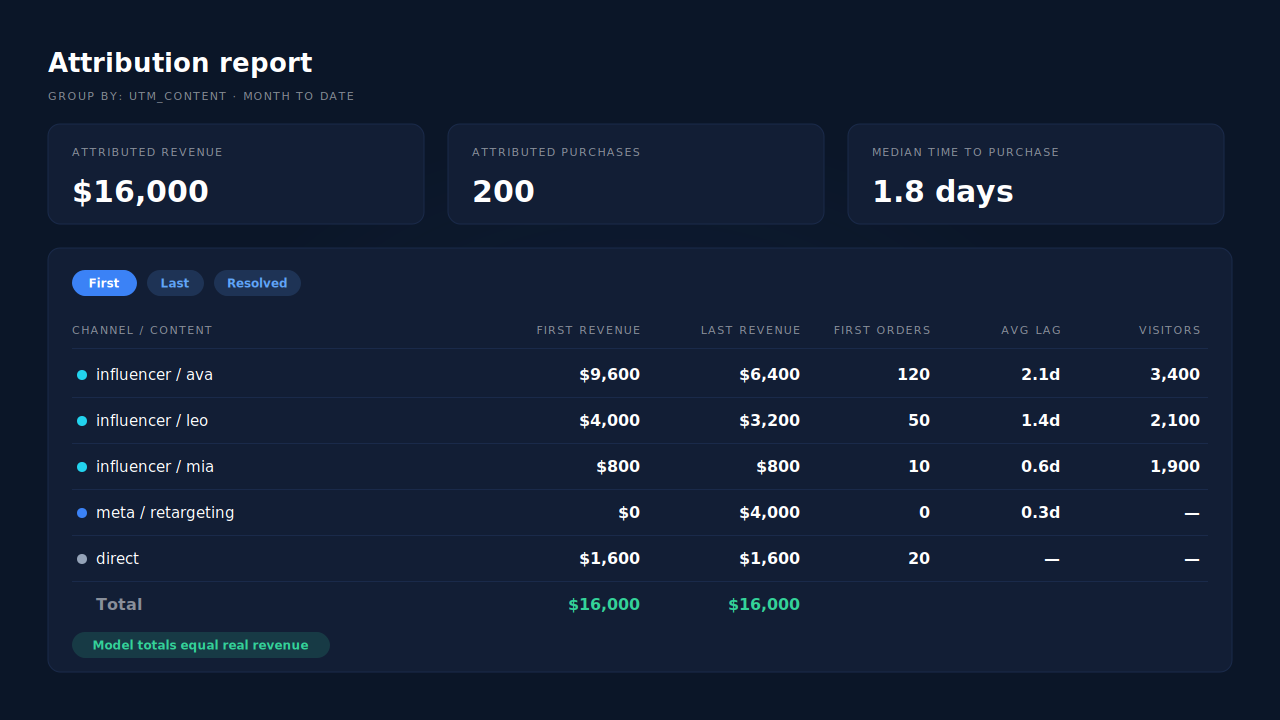Click the 2.1d average lag value

click(x=1040, y=375)
